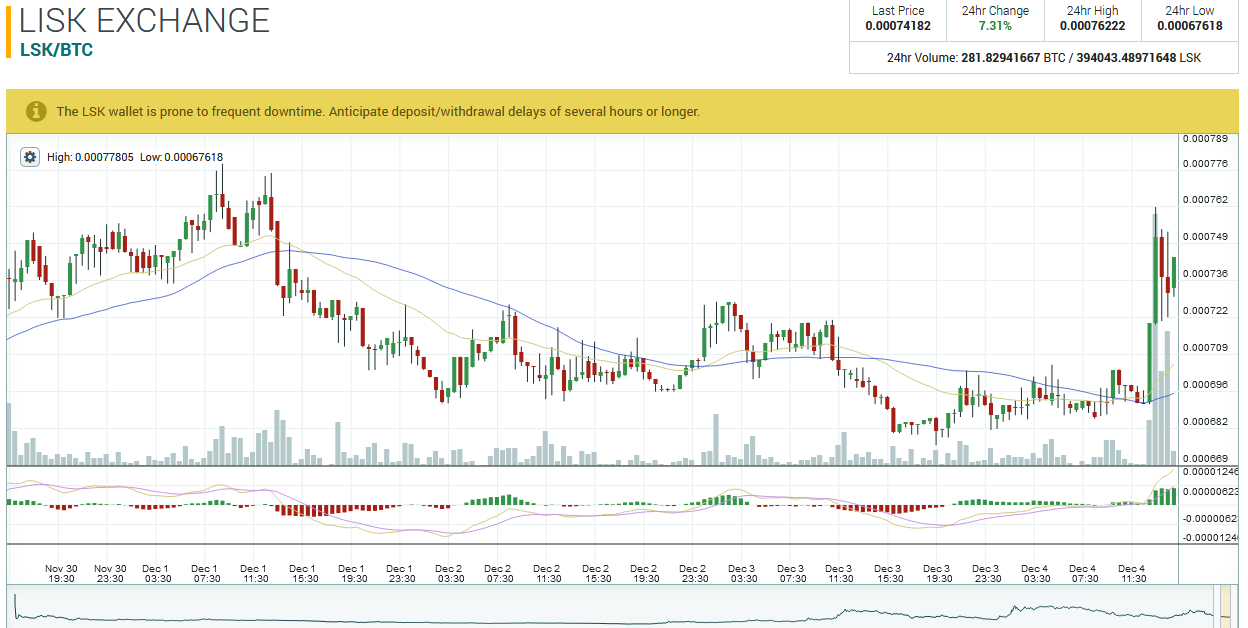Click the Dec 2 11:30 time label

[548, 574]
